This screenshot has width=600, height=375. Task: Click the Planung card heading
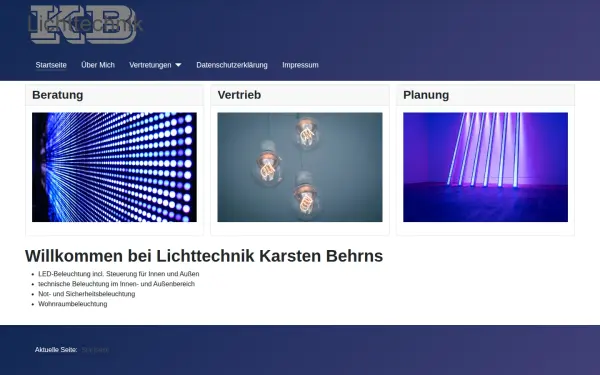click(x=426, y=95)
